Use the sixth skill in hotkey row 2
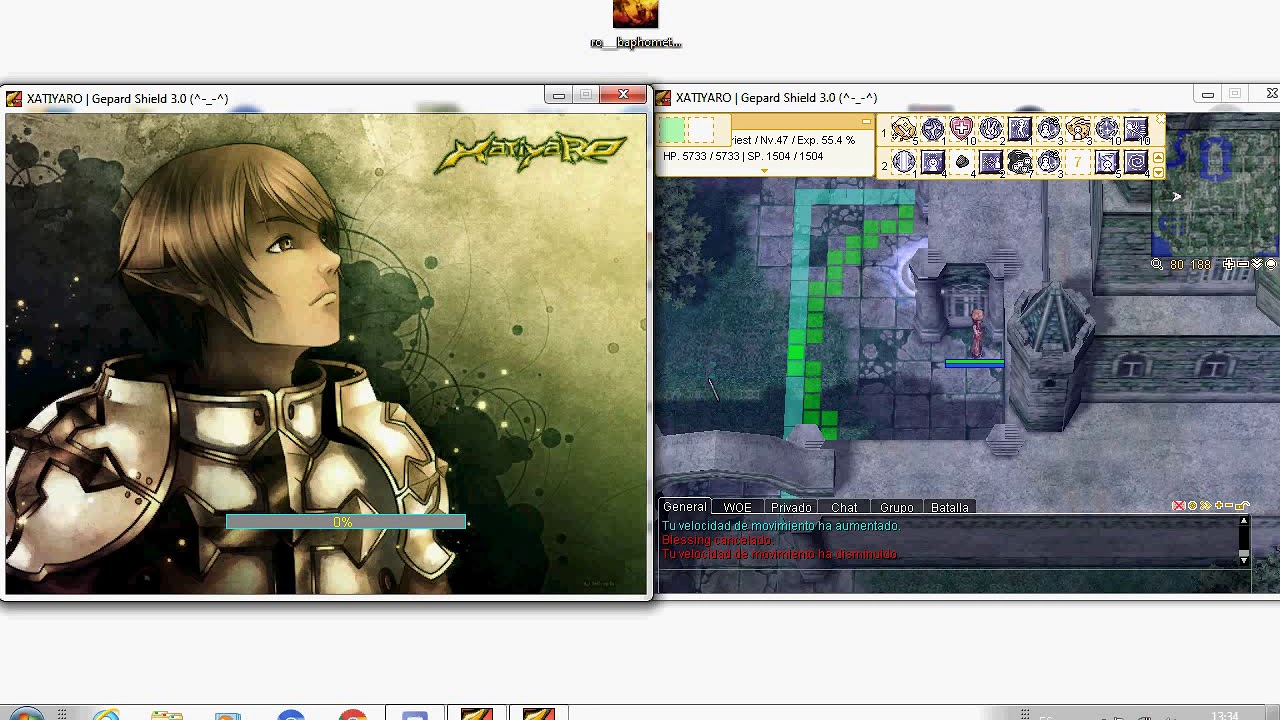 [x=1049, y=162]
